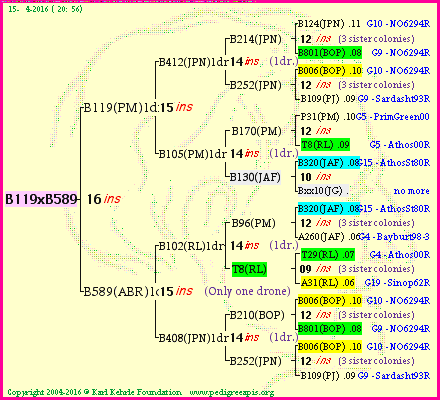Select green B801(BOP) .08 under B214(JPN)

tap(330, 53)
